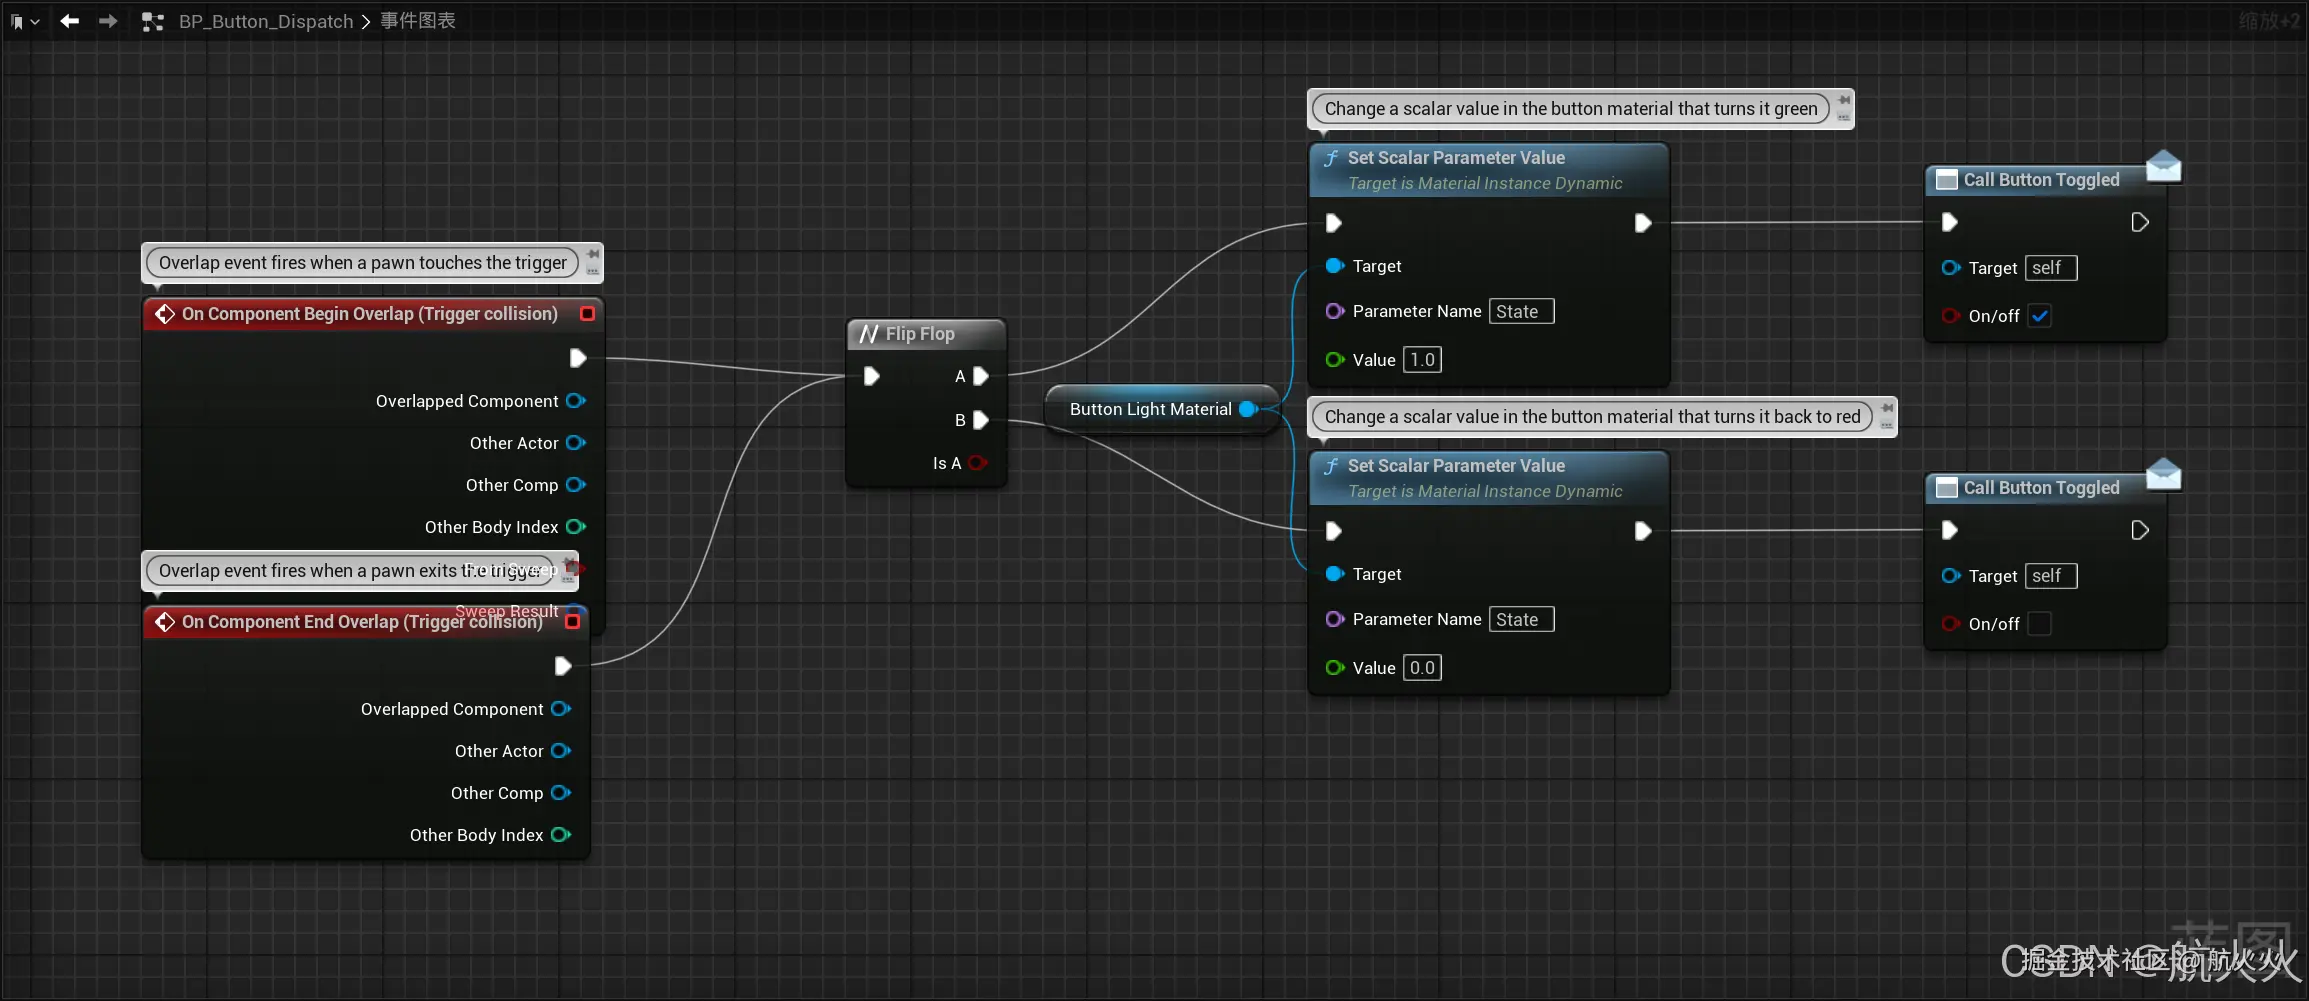The width and height of the screenshot is (2309, 1001).
Task: Click the exec output pin of End Overlap
Action: pos(563,666)
